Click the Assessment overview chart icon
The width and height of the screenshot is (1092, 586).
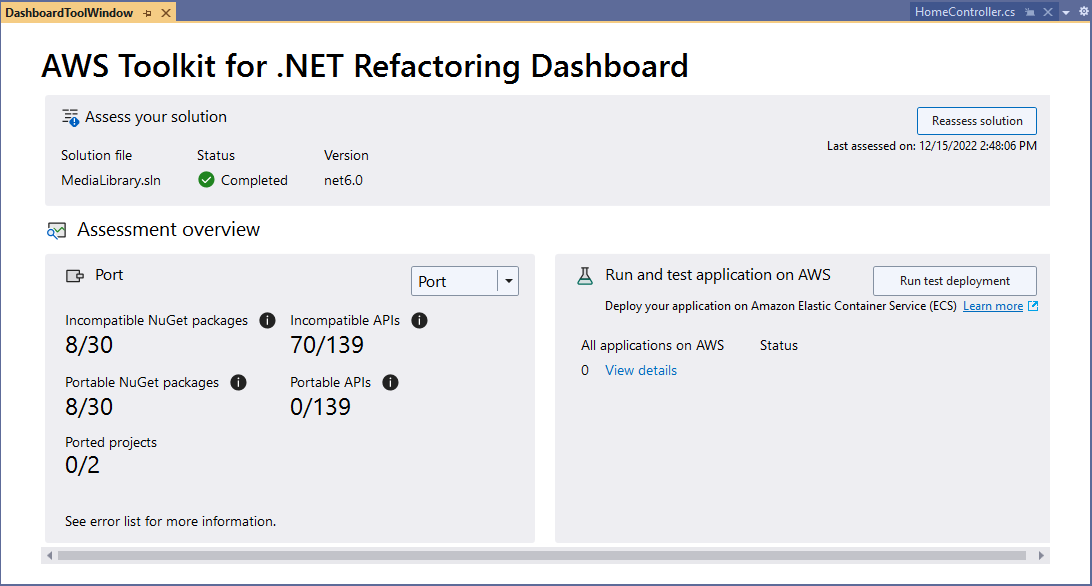pos(56,231)
